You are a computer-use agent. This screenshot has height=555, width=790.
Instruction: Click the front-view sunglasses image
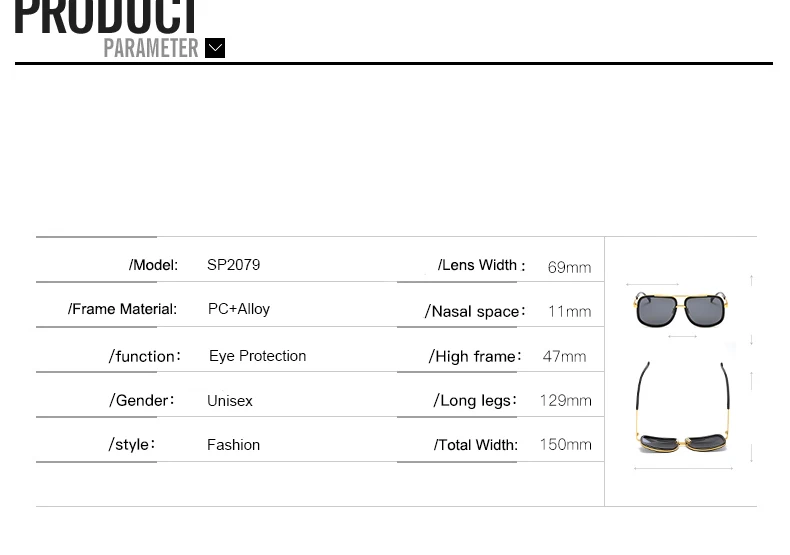[680, 309]
